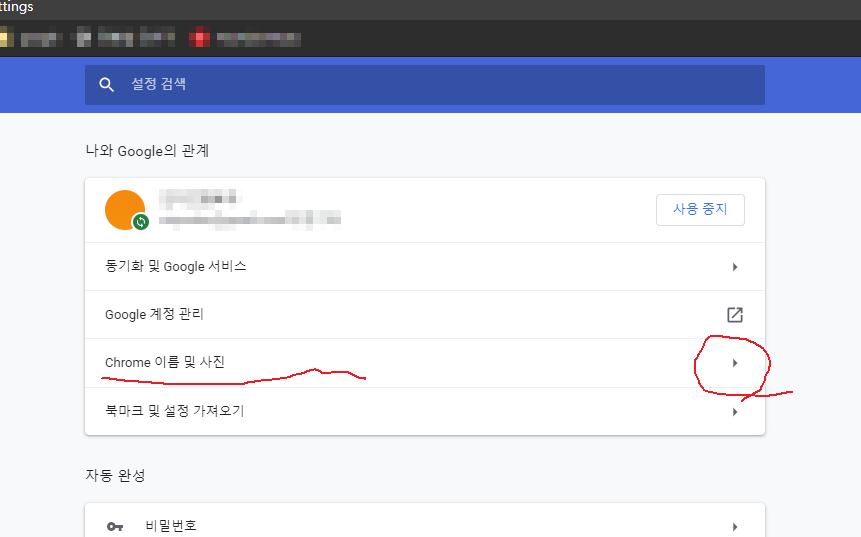Click the red bookmark icon in bookmarks bar
861x537 pixels.
[199, 37]
